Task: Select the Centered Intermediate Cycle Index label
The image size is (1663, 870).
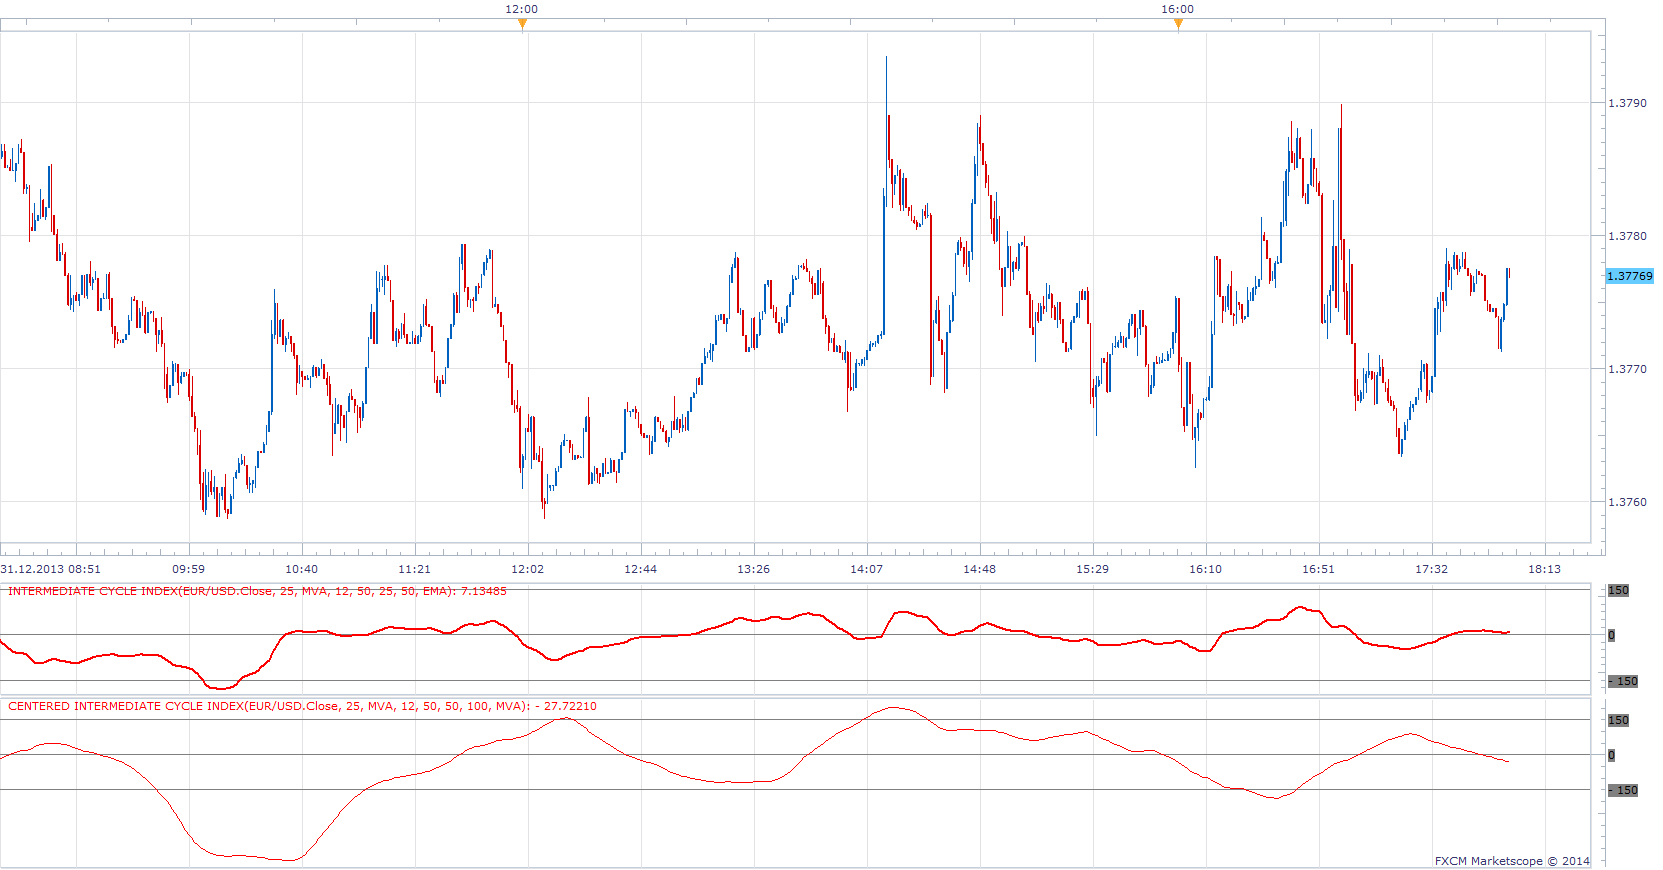Action: pyautogui.click(x=302, y=706)
